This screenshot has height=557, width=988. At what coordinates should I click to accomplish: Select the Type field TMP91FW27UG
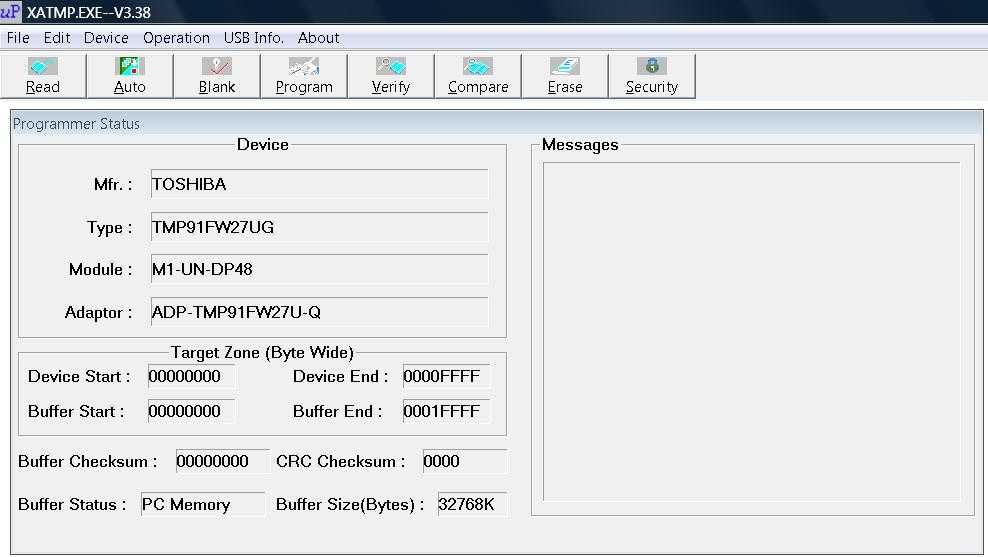(x=319, y=227)
